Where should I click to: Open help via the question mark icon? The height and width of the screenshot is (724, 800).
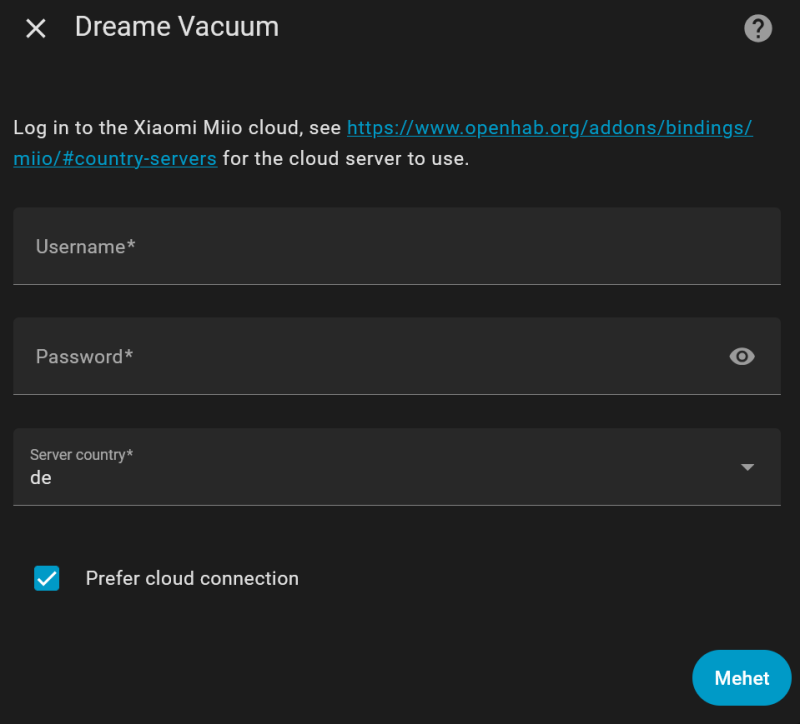coord(758,28)
